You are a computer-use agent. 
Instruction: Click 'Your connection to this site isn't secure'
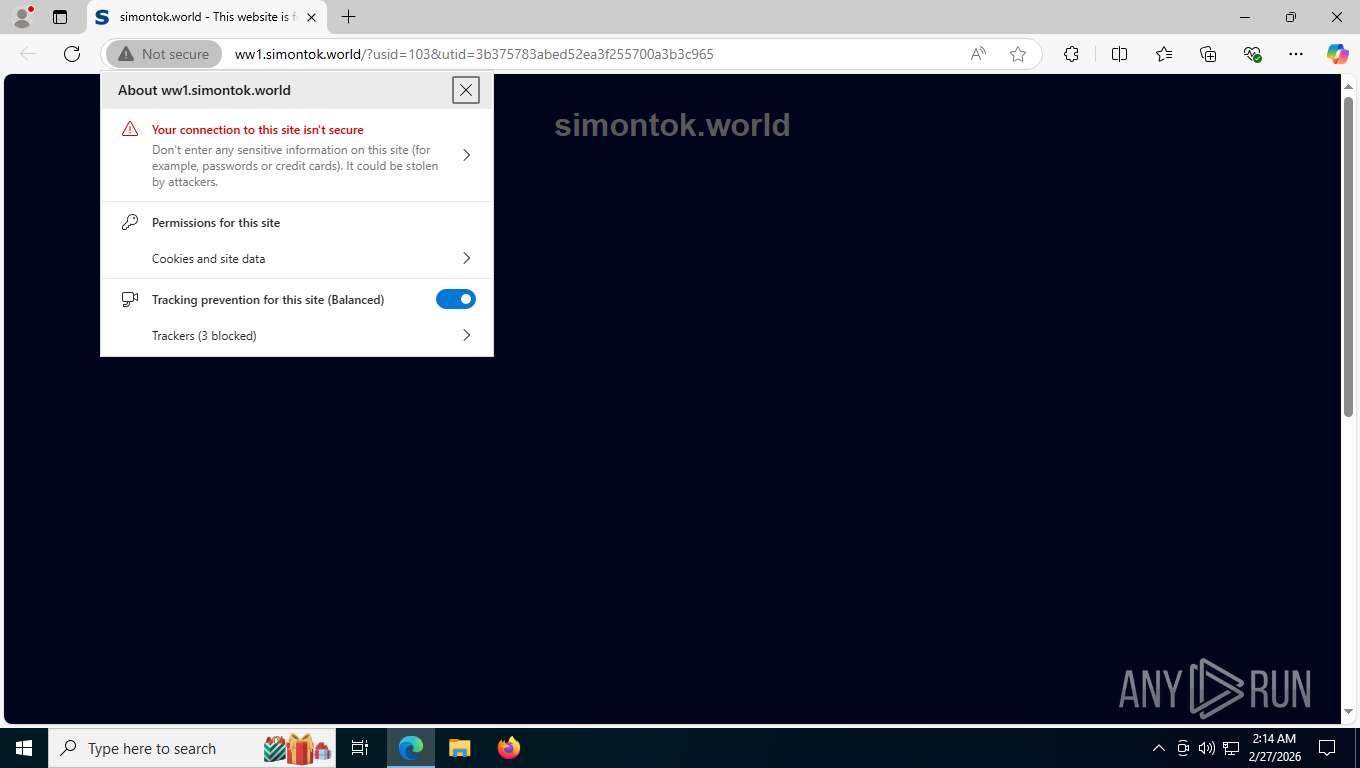[258, 130]
